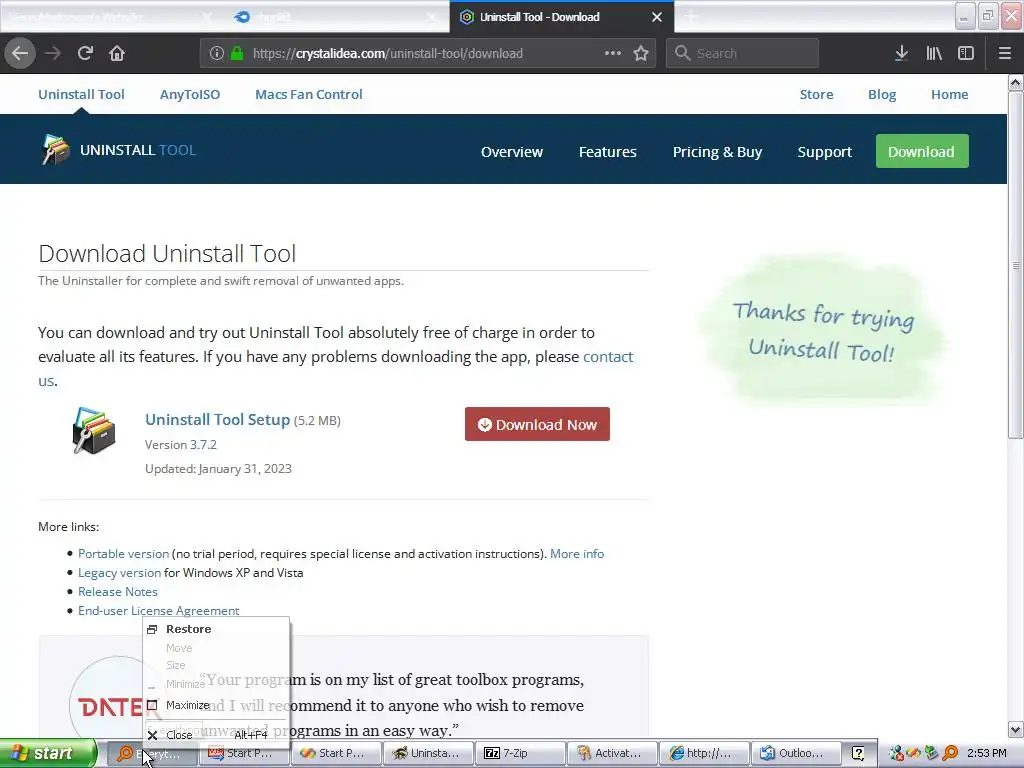Show site information for crystalidea.com
This screenshot has height=768, width=1024.
[217, 53]
